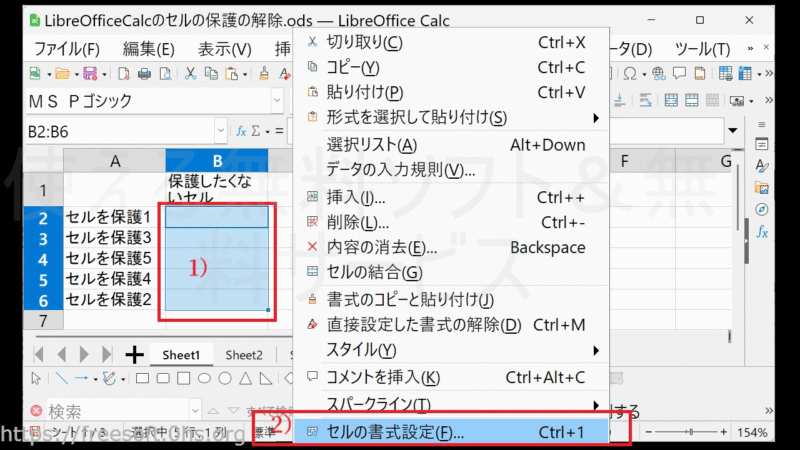Click the Save document icon
Viewport: 800px width, 450px height.
[89, 73]
